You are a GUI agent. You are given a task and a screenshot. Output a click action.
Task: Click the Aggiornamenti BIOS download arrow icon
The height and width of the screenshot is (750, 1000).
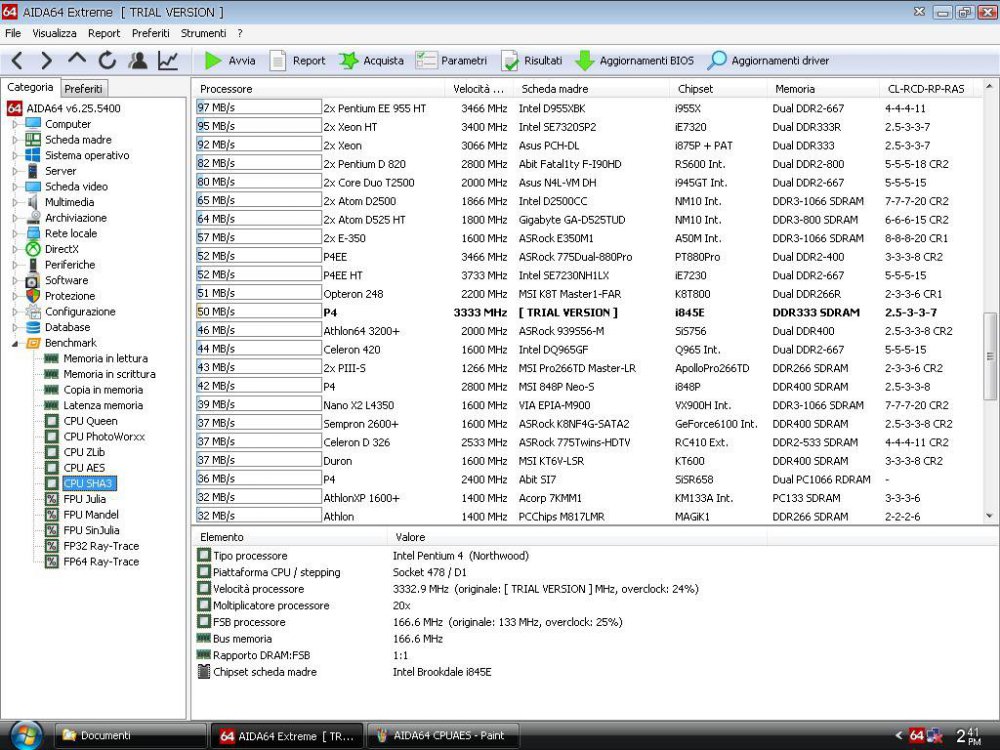pyautogui.click(x=585, y=60)
